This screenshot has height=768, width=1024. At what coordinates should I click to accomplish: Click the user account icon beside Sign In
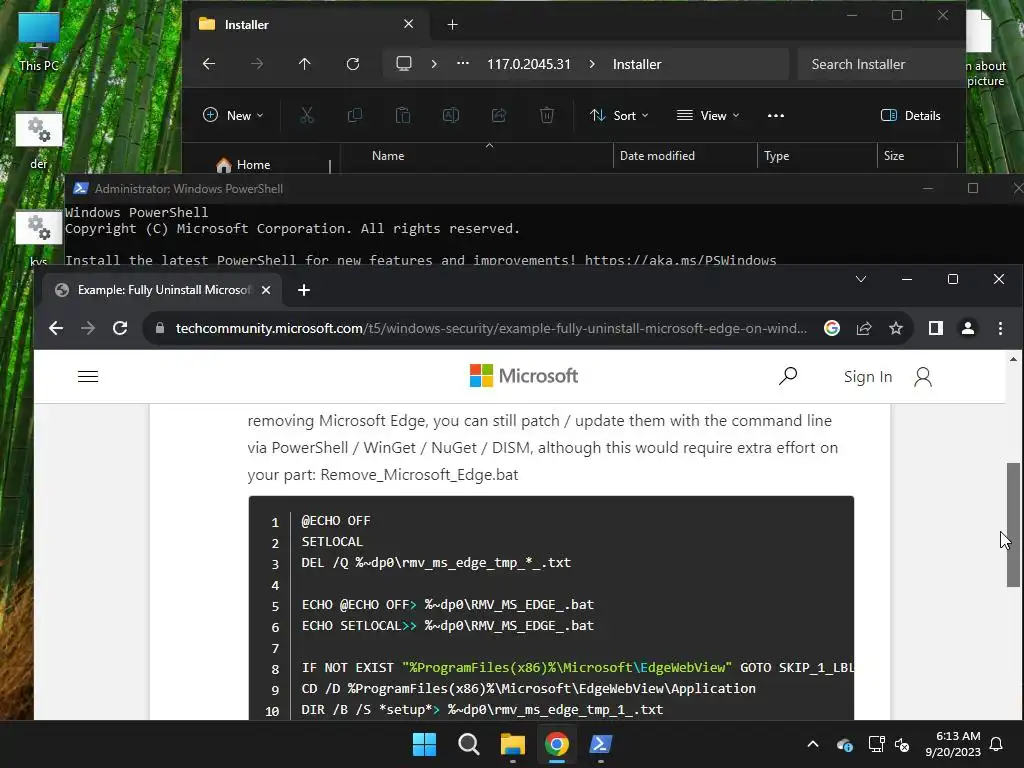[x=923, y=377]
